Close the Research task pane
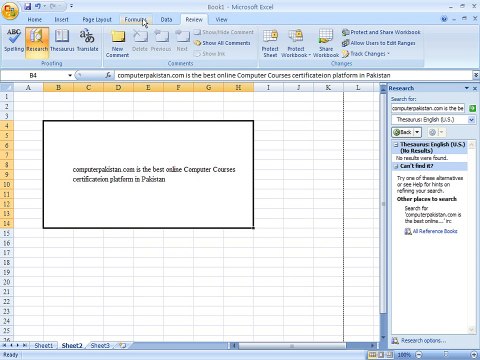This screenshot has height=360, width=480. pyautogui.click(x=475, y=88)
